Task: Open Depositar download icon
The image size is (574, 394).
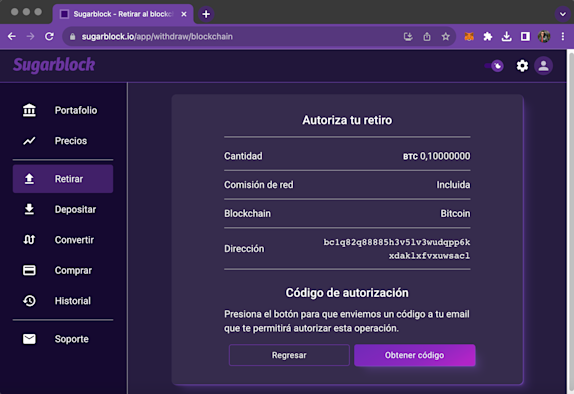Action: coord(29,209)
